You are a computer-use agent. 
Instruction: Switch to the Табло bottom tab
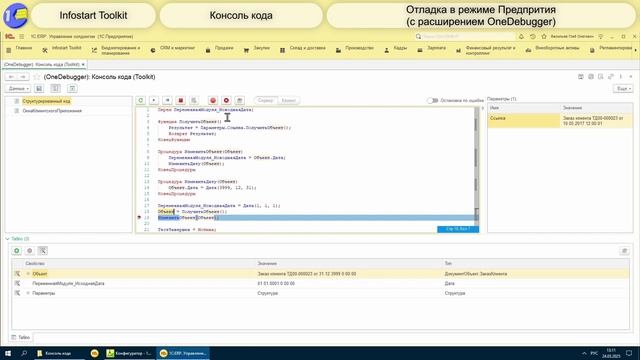[21, 337]
